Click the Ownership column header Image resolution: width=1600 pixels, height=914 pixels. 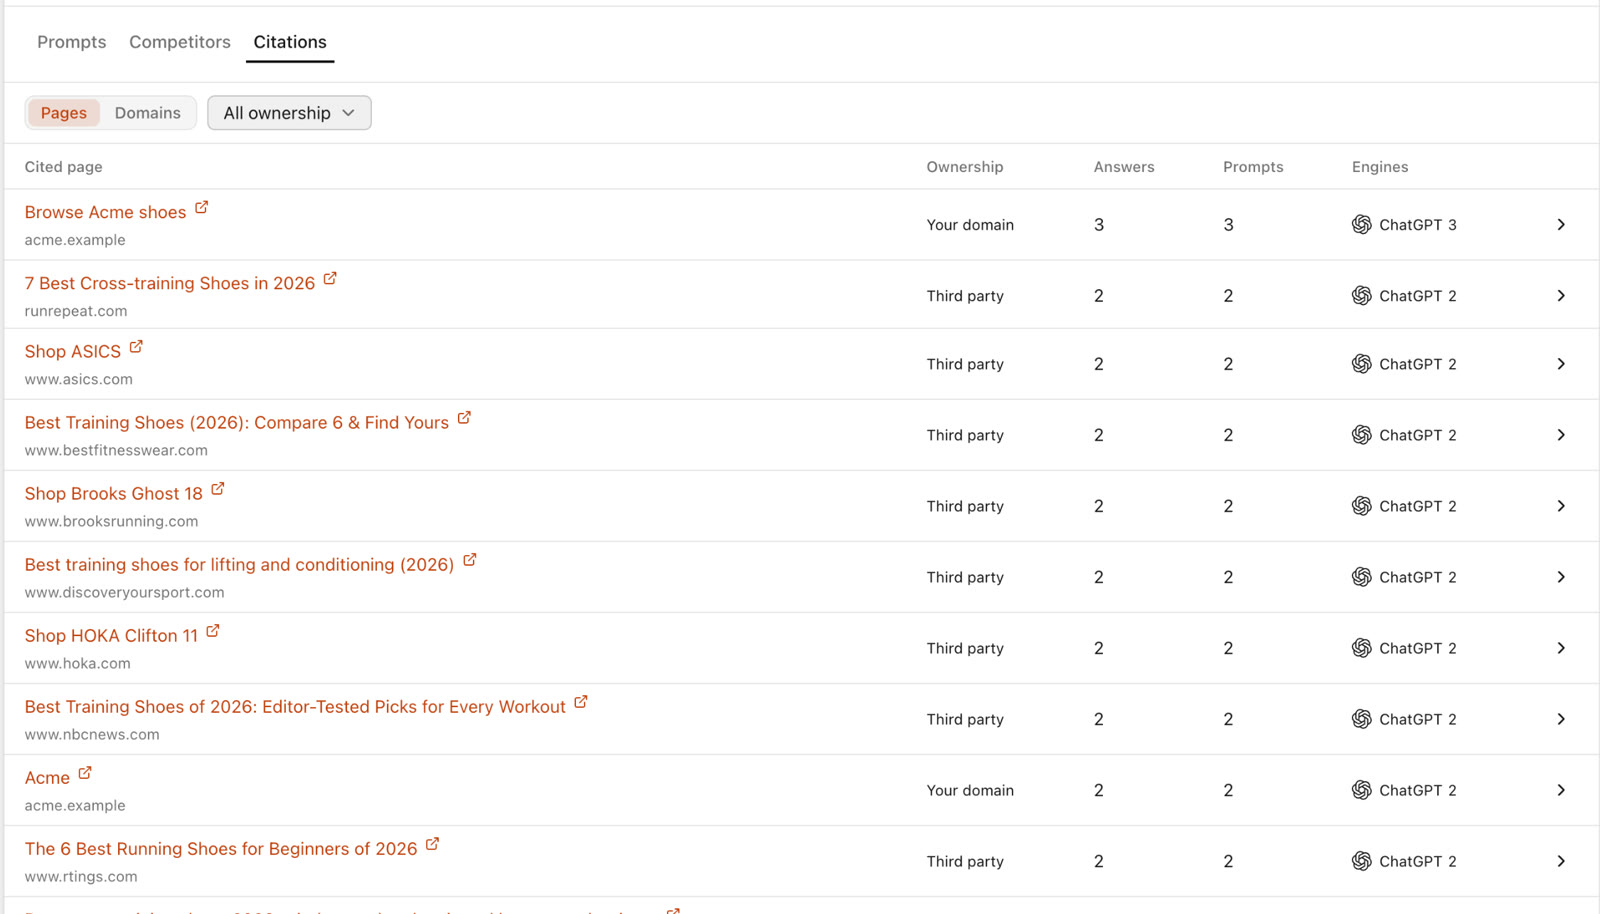click(x=964, y=167)
